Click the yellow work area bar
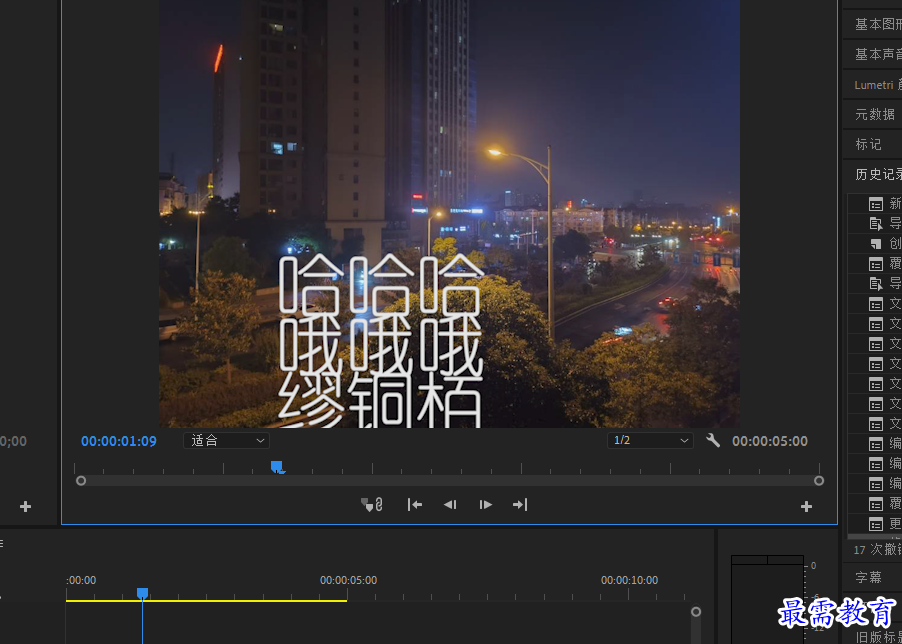The height and width of the screenshot is (644, 902). (206, 601)
